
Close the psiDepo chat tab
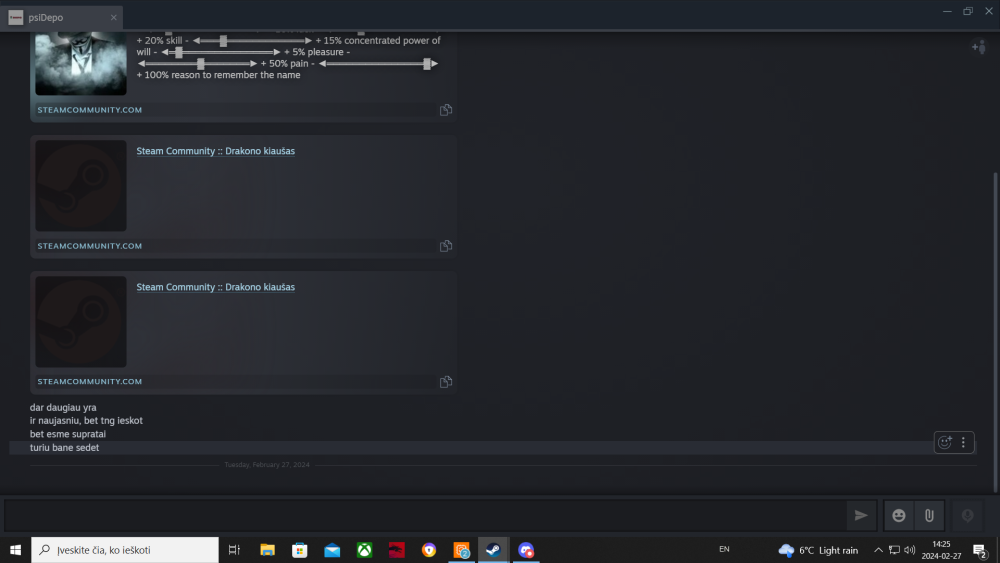[x=113, y=17]
